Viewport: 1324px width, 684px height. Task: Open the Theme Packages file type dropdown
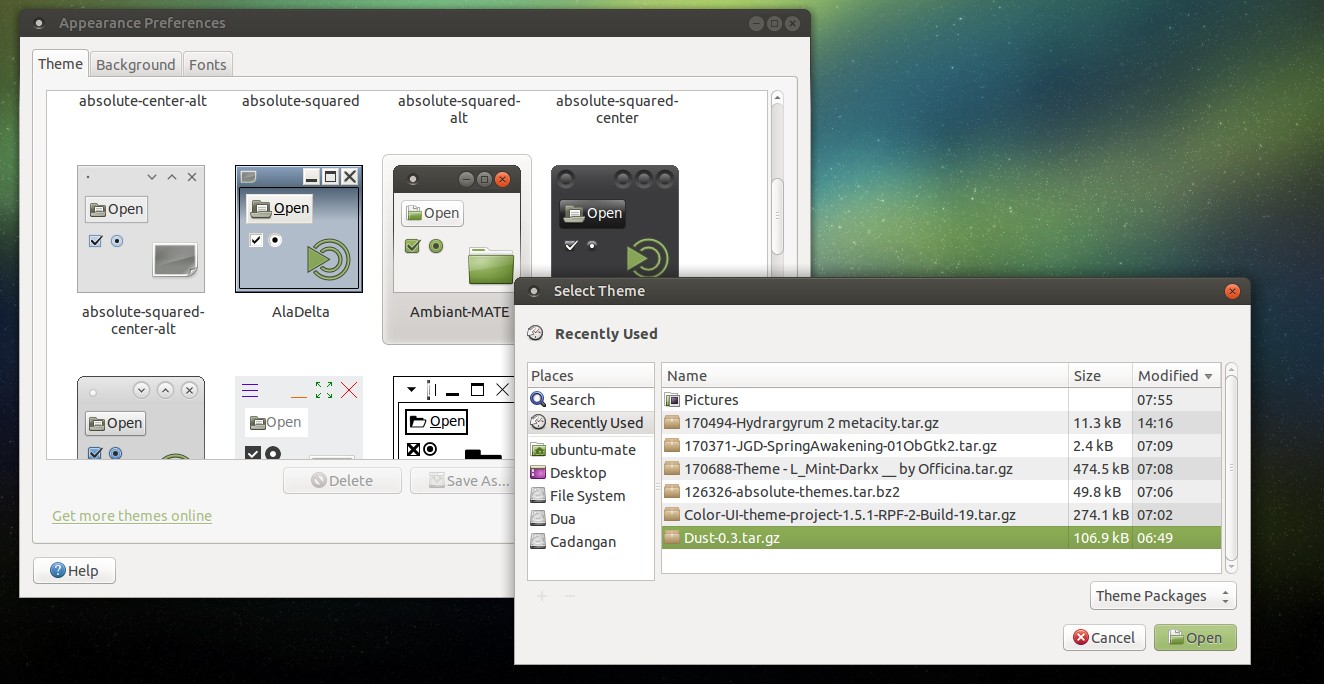(1162, 595)
